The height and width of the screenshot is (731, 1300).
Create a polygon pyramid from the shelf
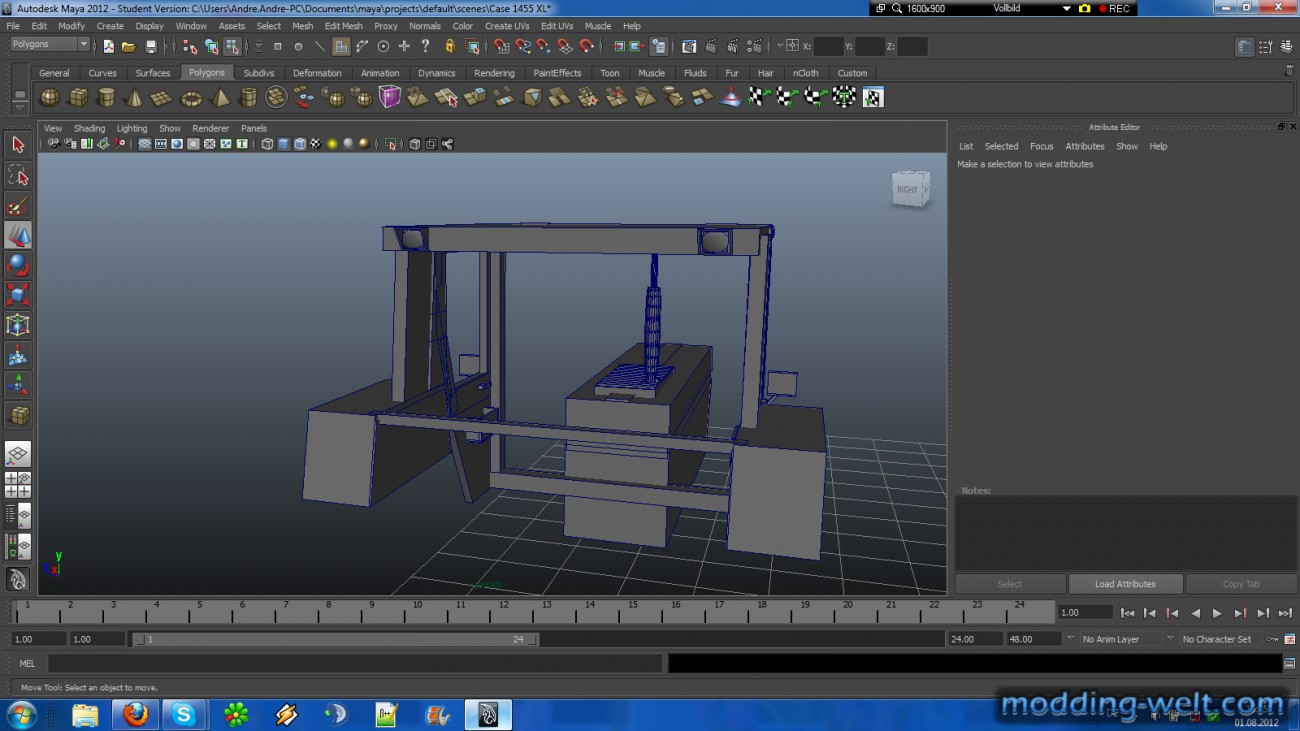click(x=219, y=97)
